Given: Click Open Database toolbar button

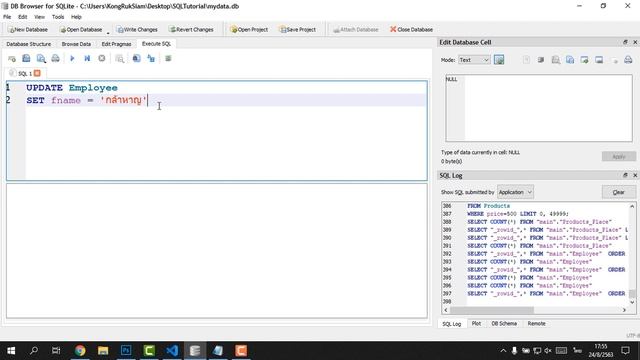Looking at the screenshot, I should coord(81,30).
